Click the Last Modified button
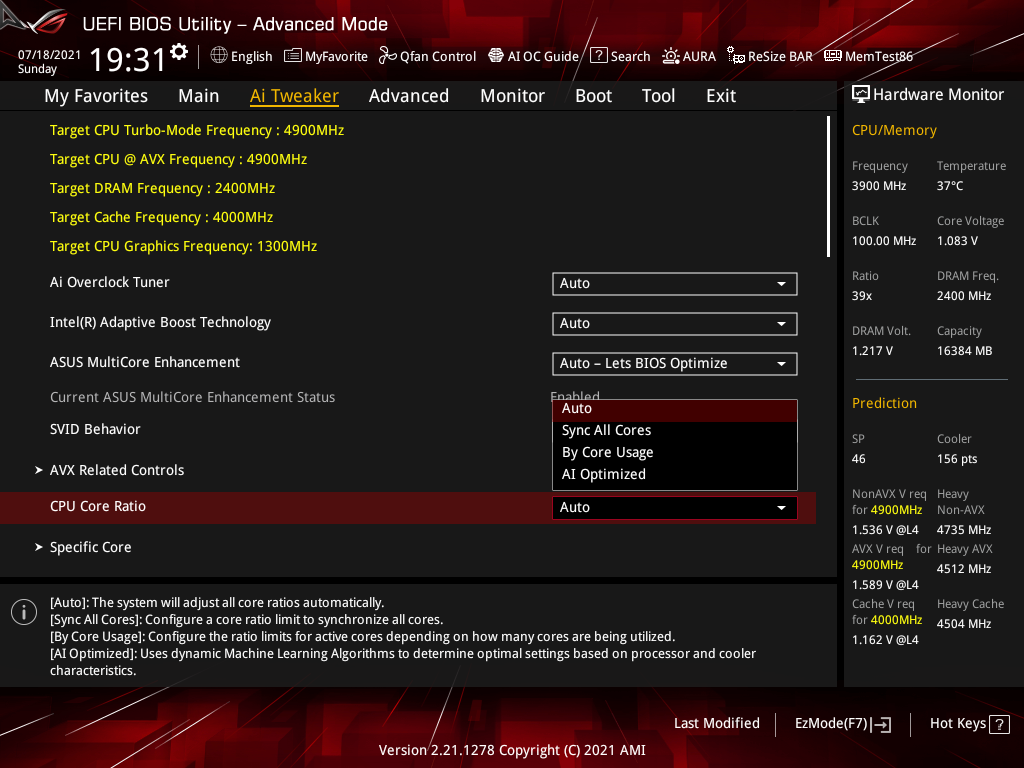1024x768 pixels. pos(716,723)
